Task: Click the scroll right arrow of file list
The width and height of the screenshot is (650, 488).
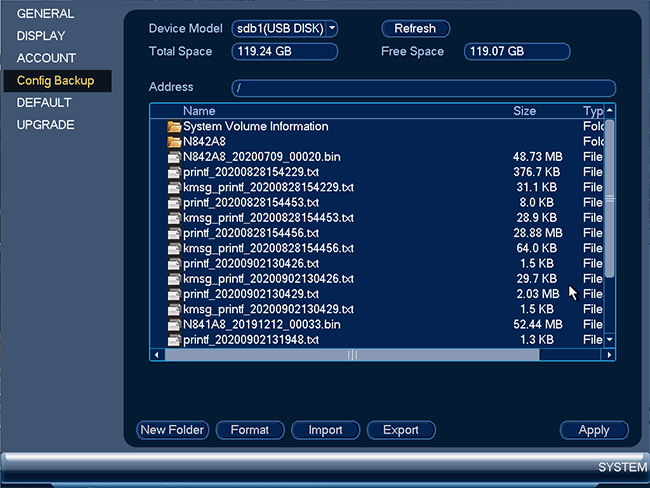Action: (x=609, y=355)
